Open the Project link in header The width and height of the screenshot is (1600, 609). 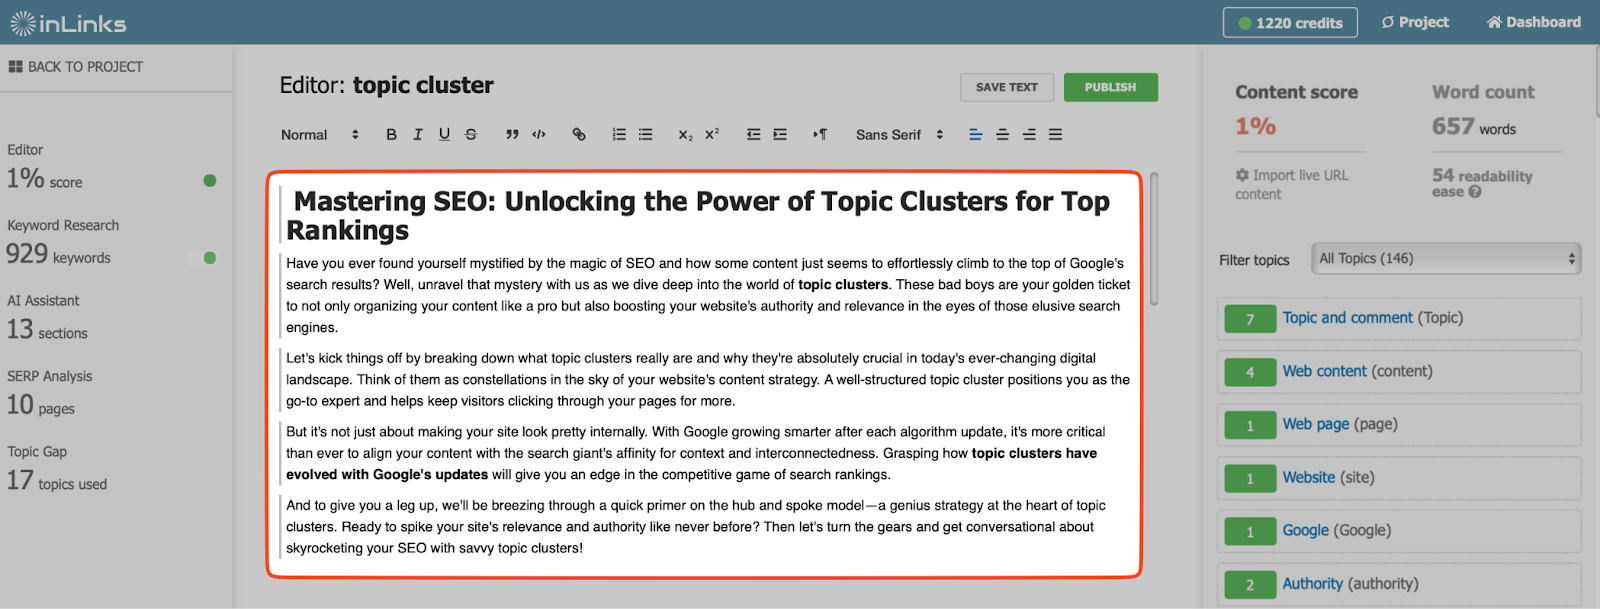coord(1415,22)
